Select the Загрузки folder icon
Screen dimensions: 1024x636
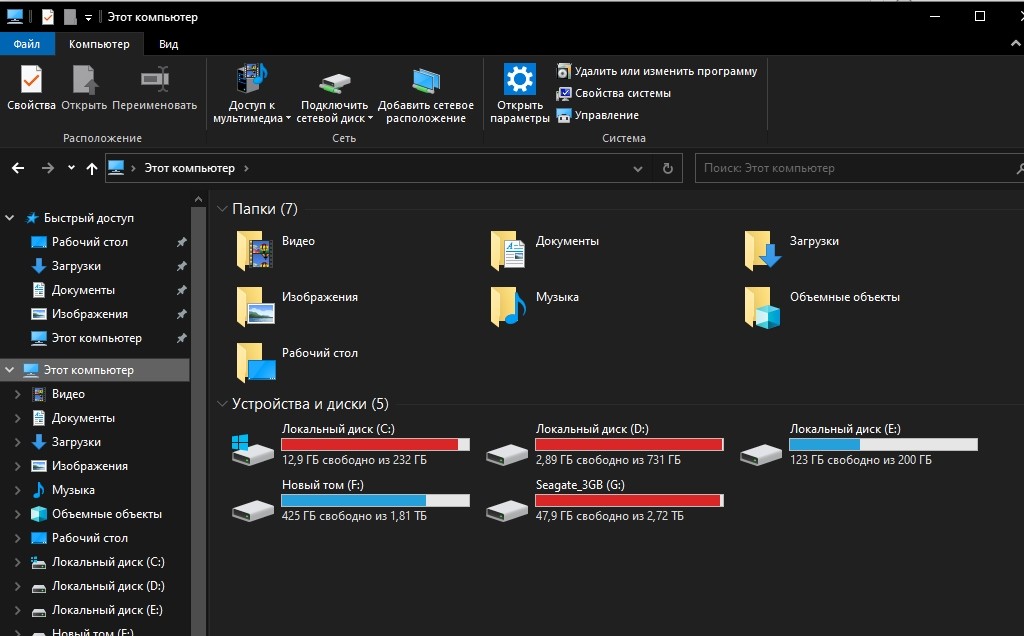coord(763,250)
